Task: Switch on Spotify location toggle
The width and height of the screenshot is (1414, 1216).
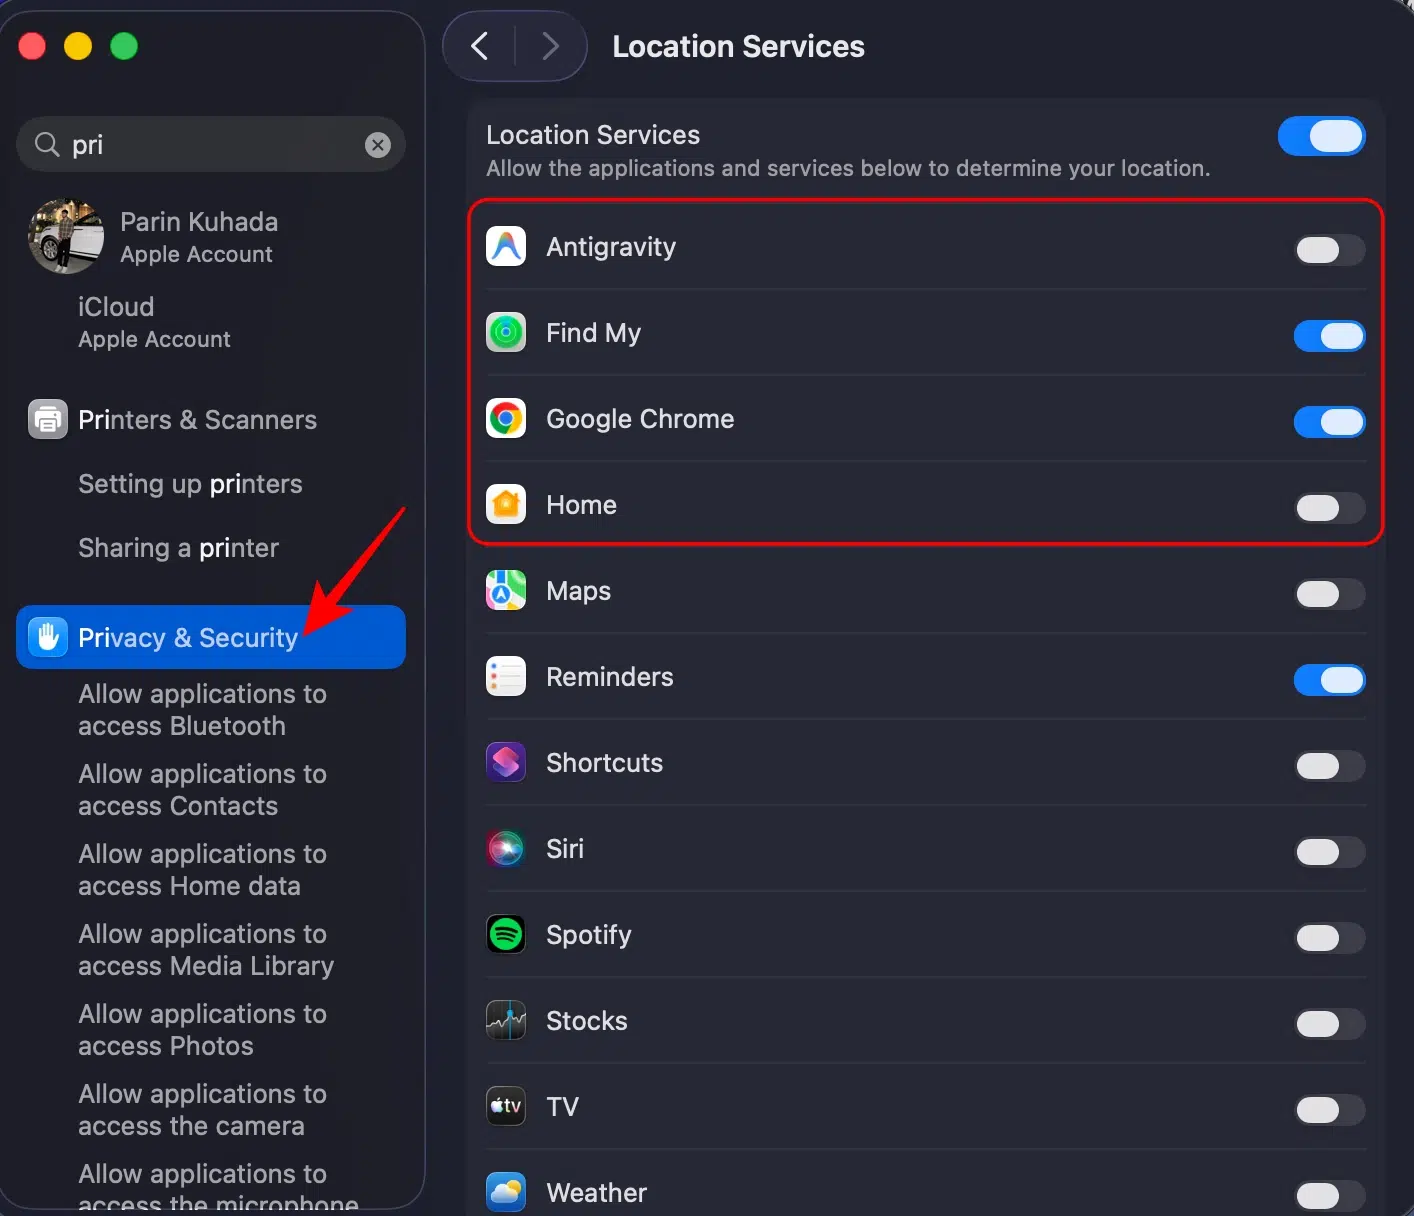Action: point(1330,938)
